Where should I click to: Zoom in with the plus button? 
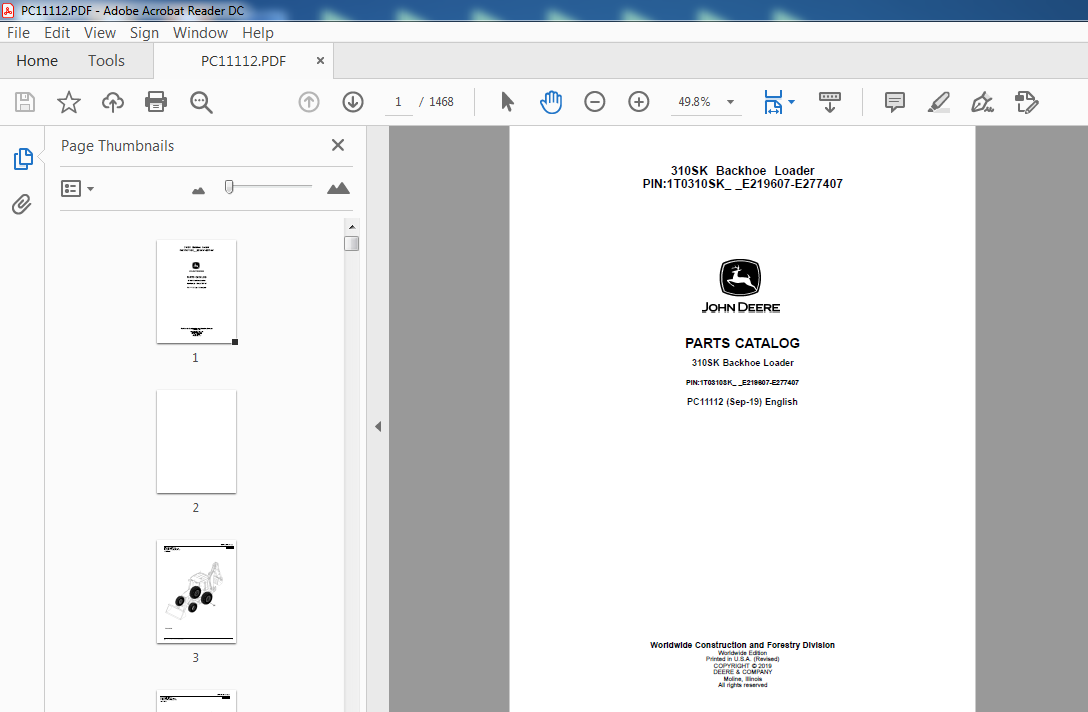pyautogui.click(x=638, y=102)
